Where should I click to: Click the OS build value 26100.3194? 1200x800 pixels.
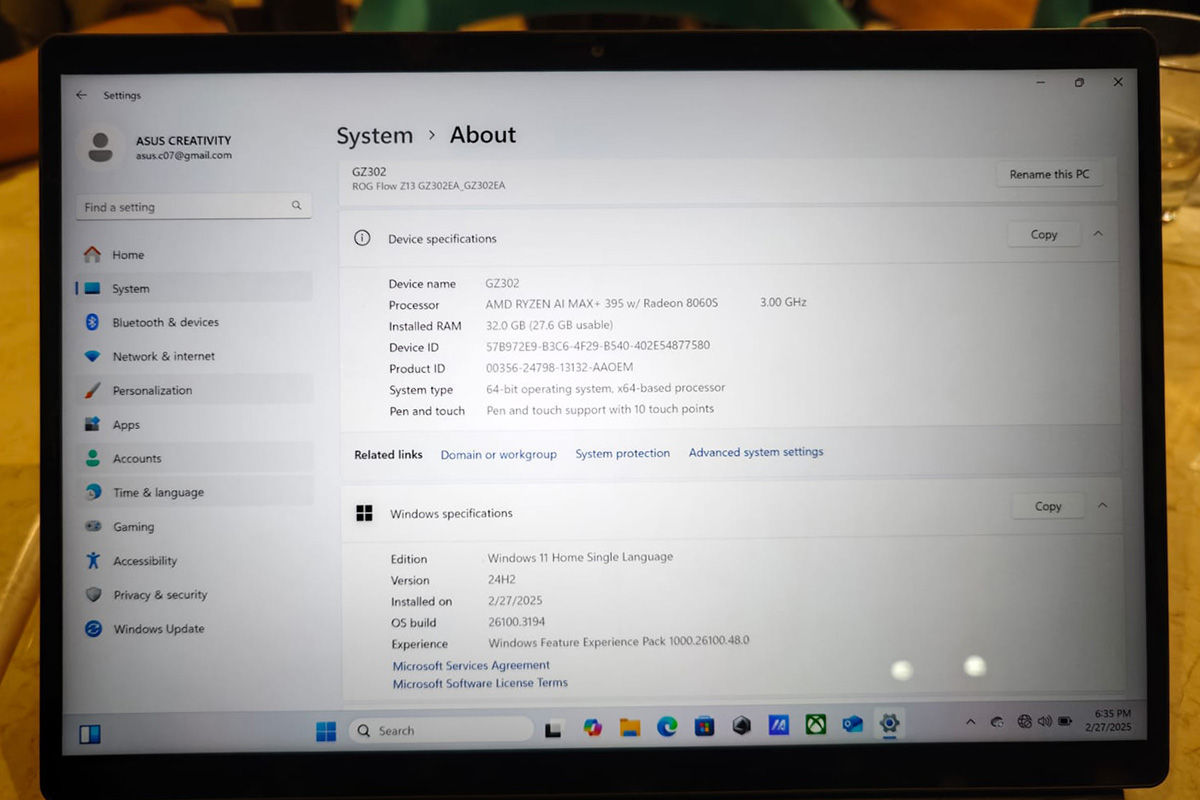click(x=517, y=622)
